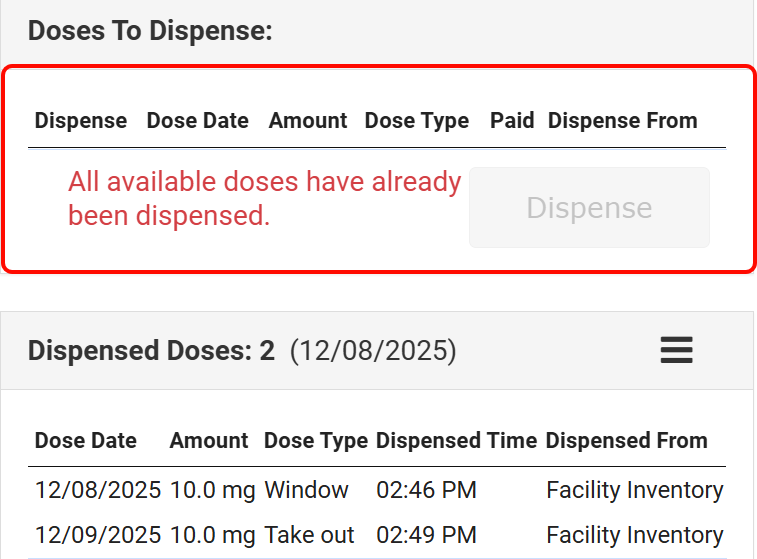Select the 12/08/2025 dispensed dose row

click(x=98, y=490)
